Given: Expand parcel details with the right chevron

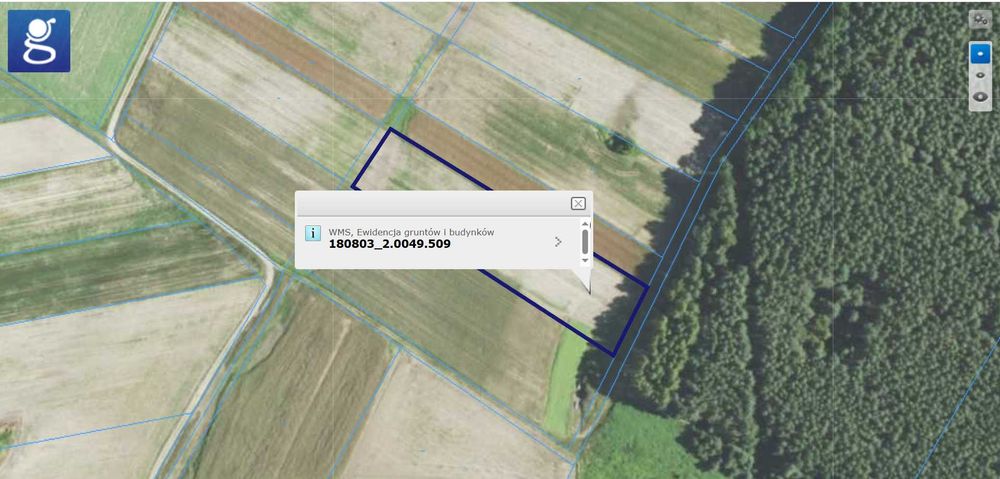Looking at the screenshot, I should pos(558,242).
